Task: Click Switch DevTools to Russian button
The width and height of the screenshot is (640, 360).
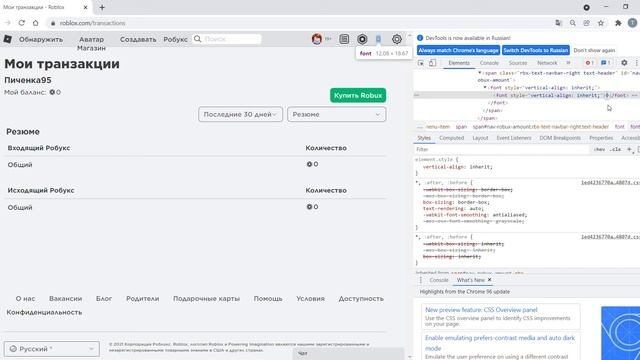Action: pos(536,50)
